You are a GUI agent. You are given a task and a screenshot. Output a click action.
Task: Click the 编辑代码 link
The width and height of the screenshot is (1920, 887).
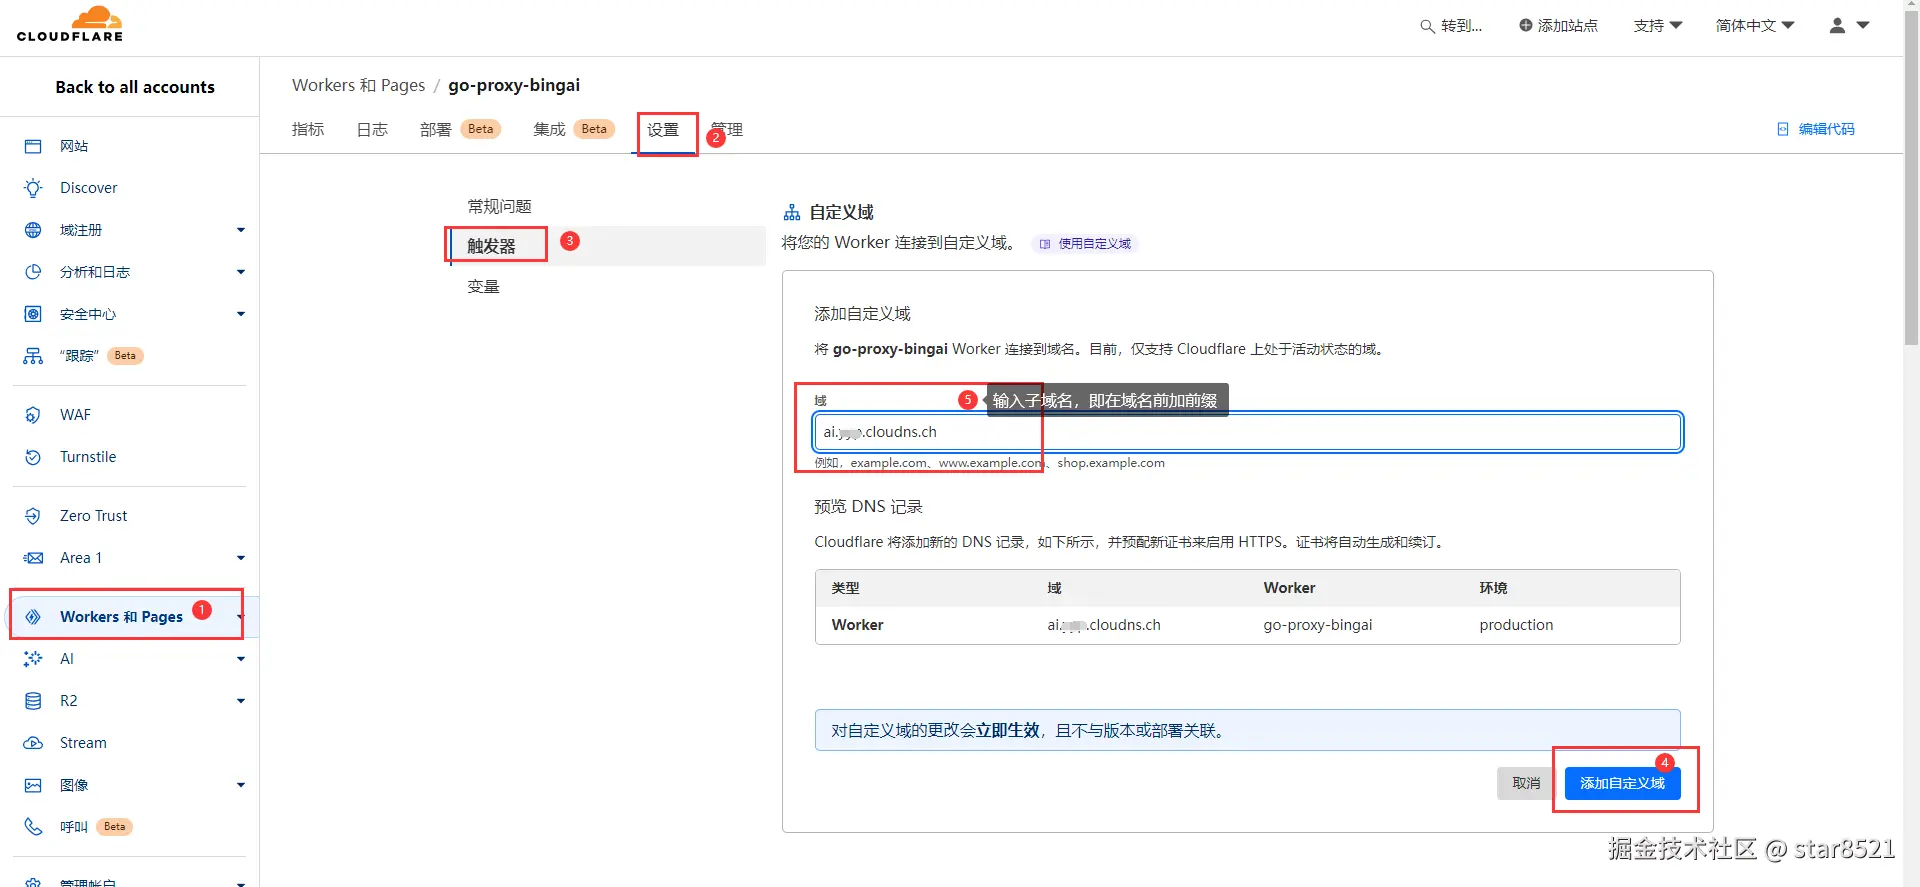click(x=1826, y=129)
